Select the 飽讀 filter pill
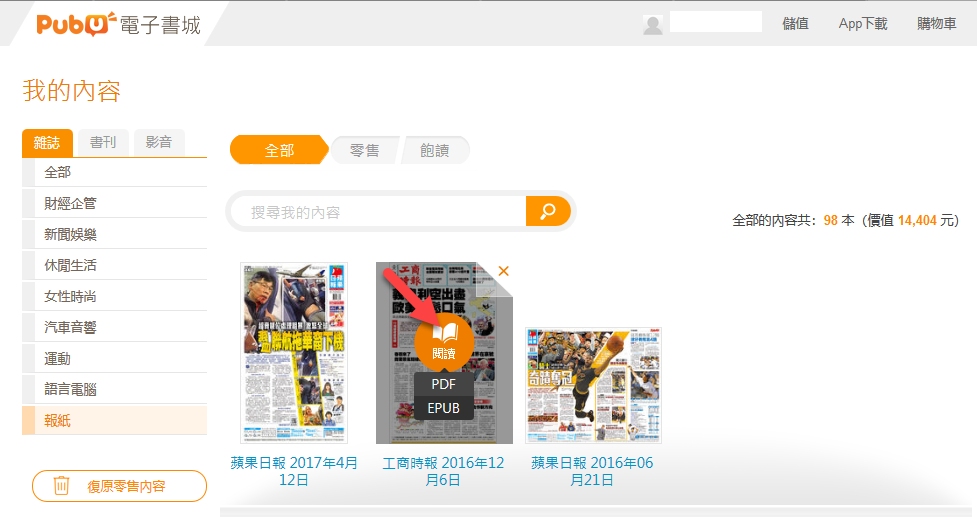 tap(434, 150)
